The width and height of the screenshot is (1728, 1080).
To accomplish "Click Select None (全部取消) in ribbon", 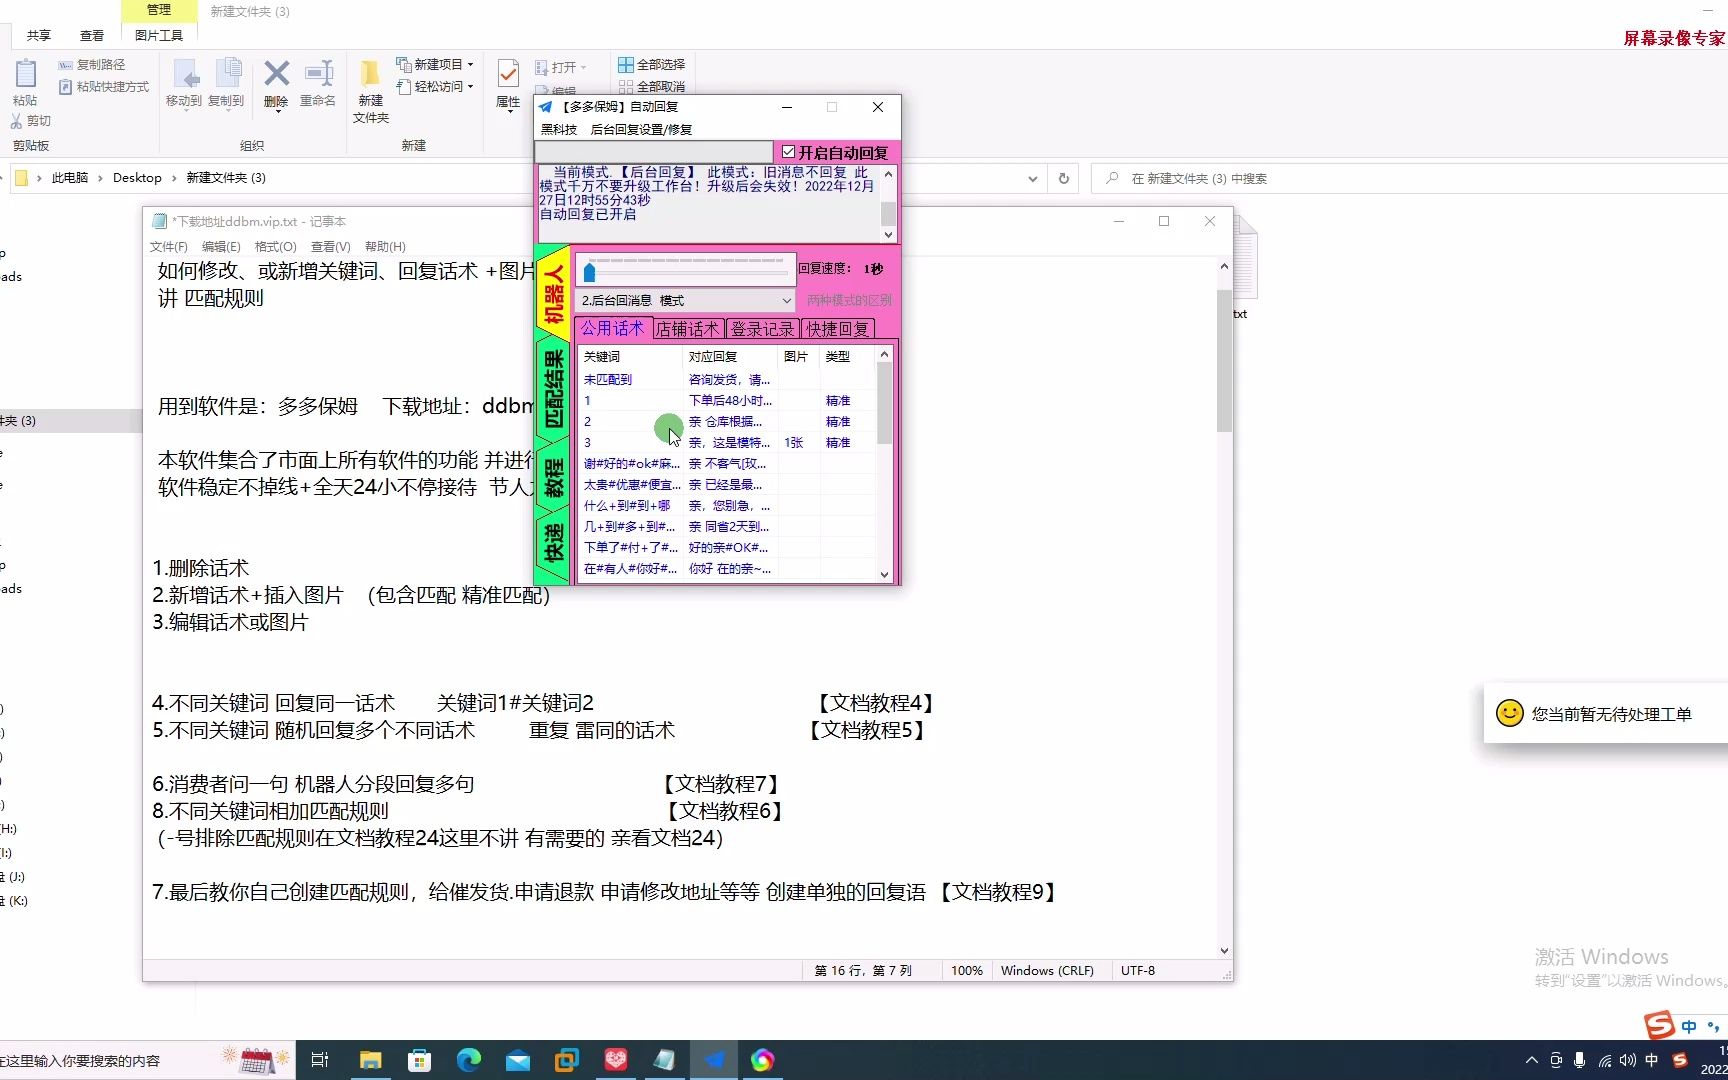I will tap(651, 87).
